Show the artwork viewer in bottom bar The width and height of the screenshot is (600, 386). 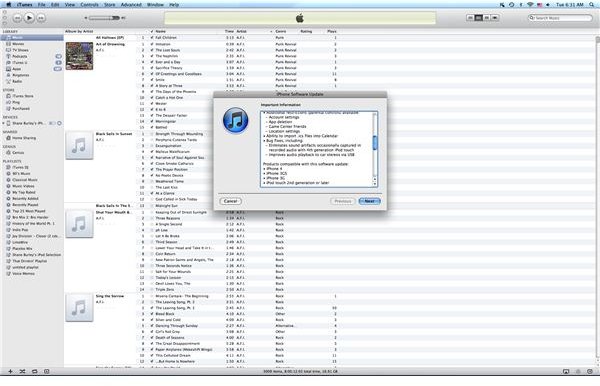point(47,371)
